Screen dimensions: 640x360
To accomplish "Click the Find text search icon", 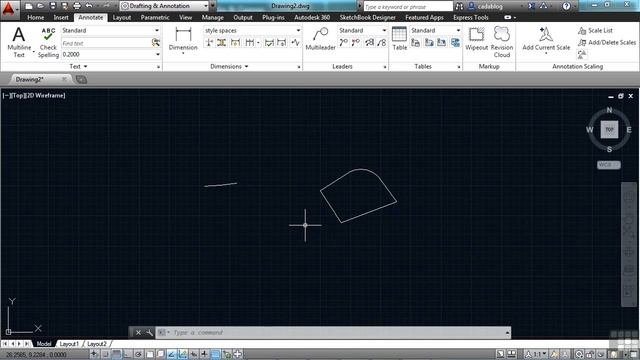I will click(156, 42).
